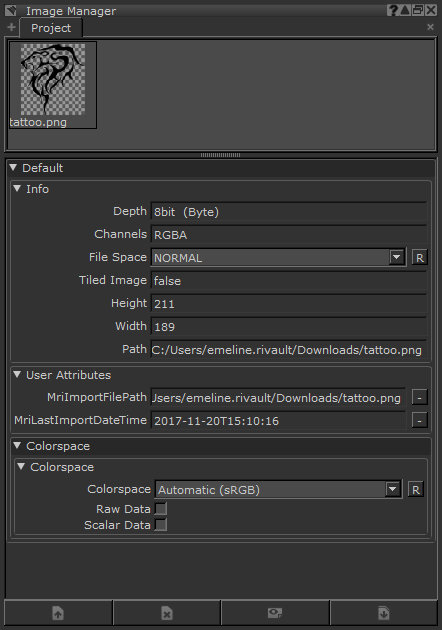
Task: Enable the Raw Data checkbox
Action: [161, 509]
